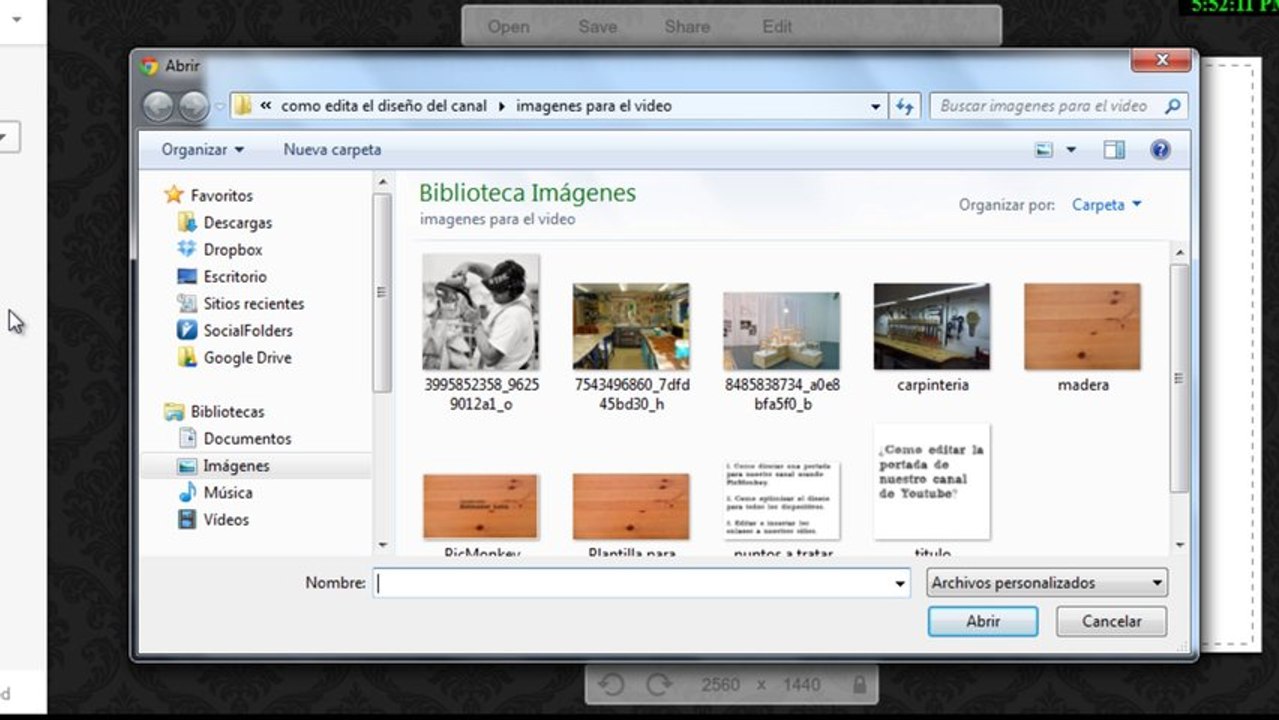Screen dimensions: 1279x720
Task: Click the forward navigation arrow in Abrir dialog
Action: (x=192, y=106)
